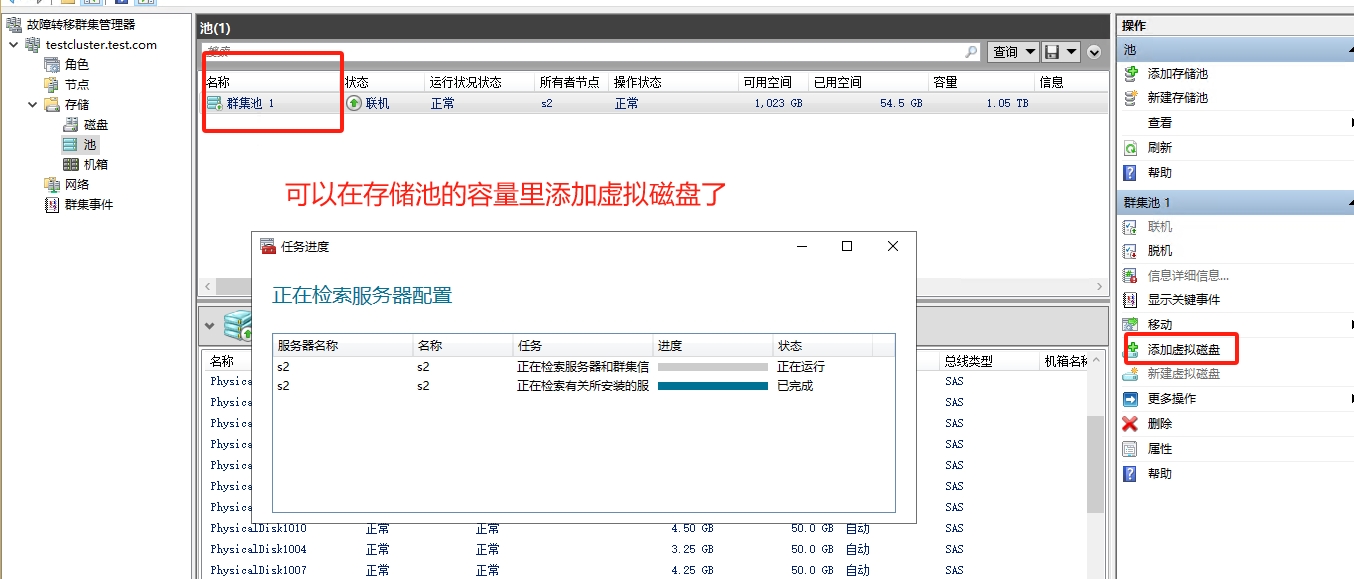
Task: Click the green 联机 status icon
Action: 354,103
